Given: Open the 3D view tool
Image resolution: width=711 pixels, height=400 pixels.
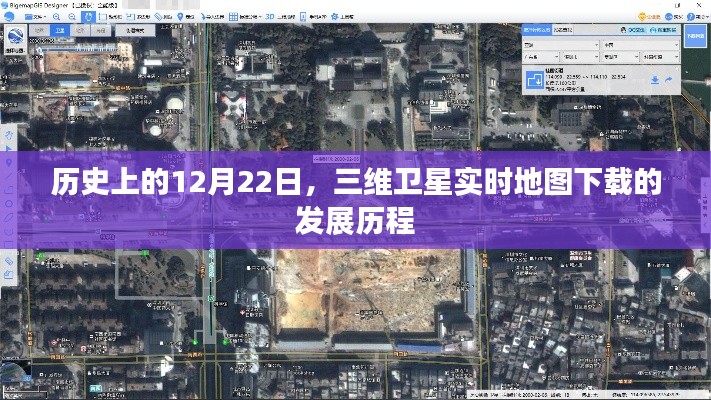Looking at the screenshot, I should pyautogui.click(x=269, y=17).
